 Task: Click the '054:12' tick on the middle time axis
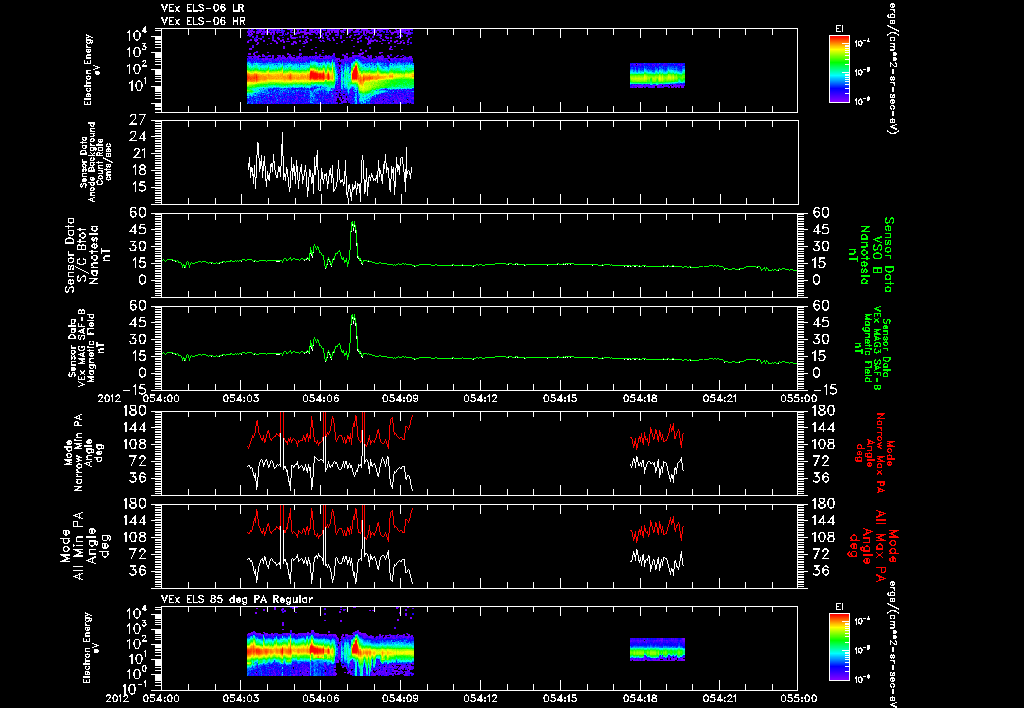[x=481, y=398]
